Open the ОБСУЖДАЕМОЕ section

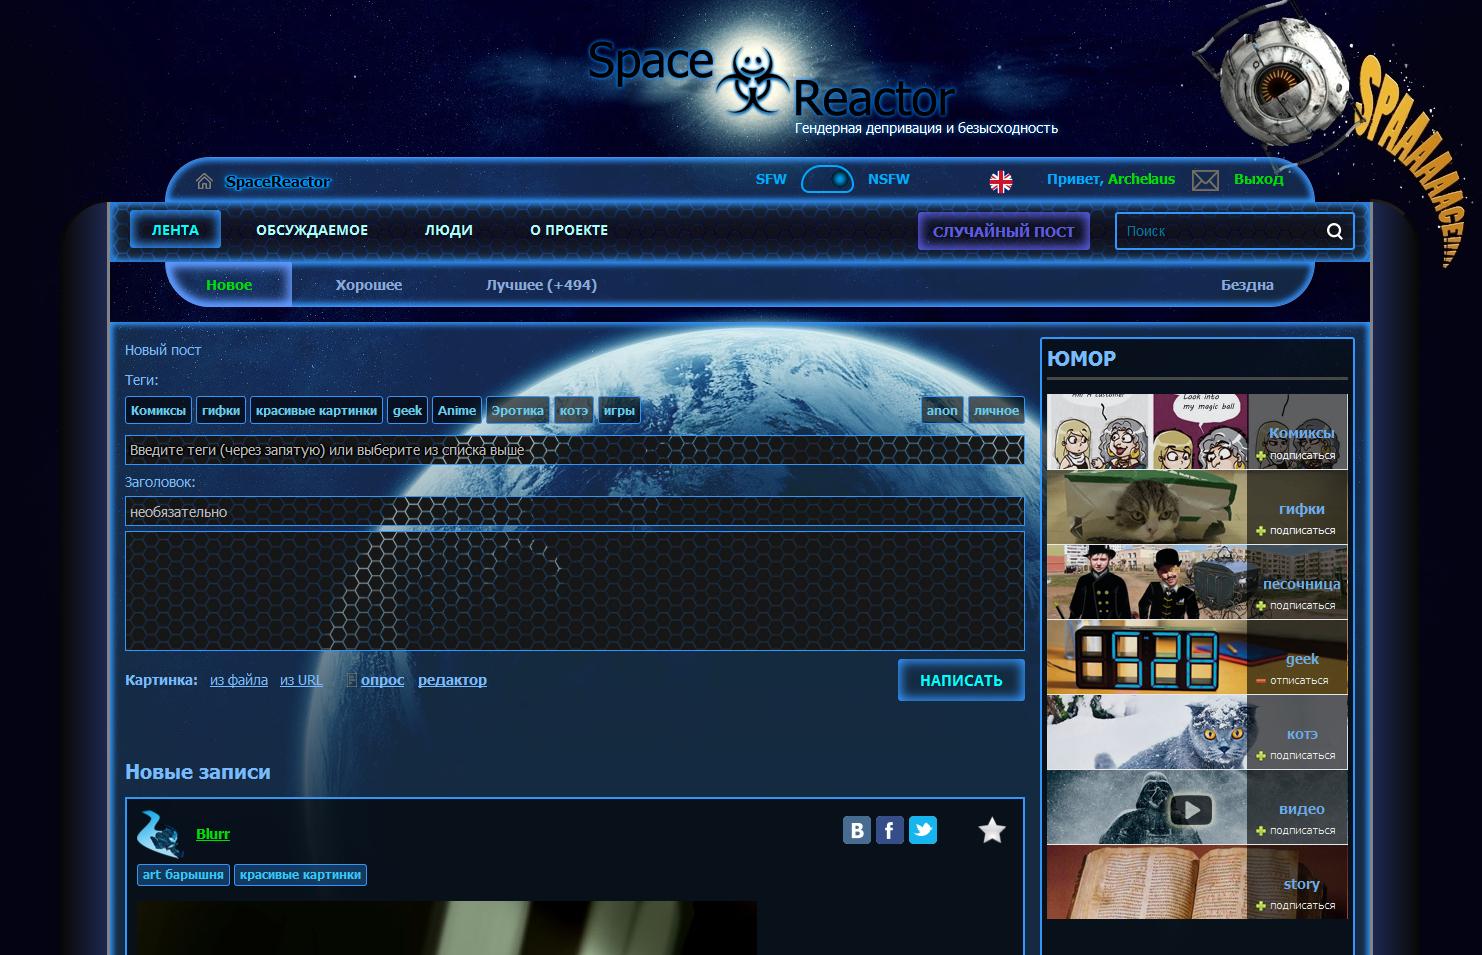point(312,230)
